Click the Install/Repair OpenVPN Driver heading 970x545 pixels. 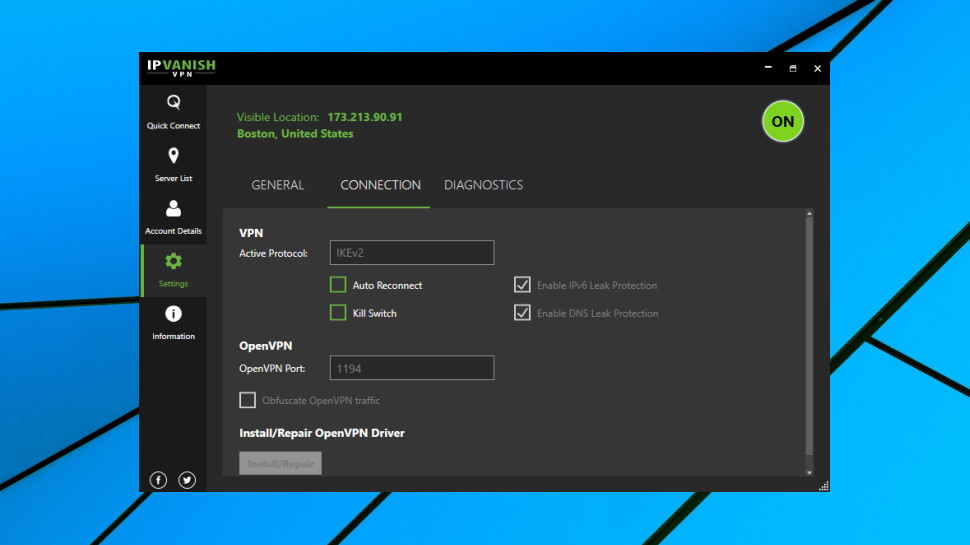pyautogui.click(x=322, y=433)
